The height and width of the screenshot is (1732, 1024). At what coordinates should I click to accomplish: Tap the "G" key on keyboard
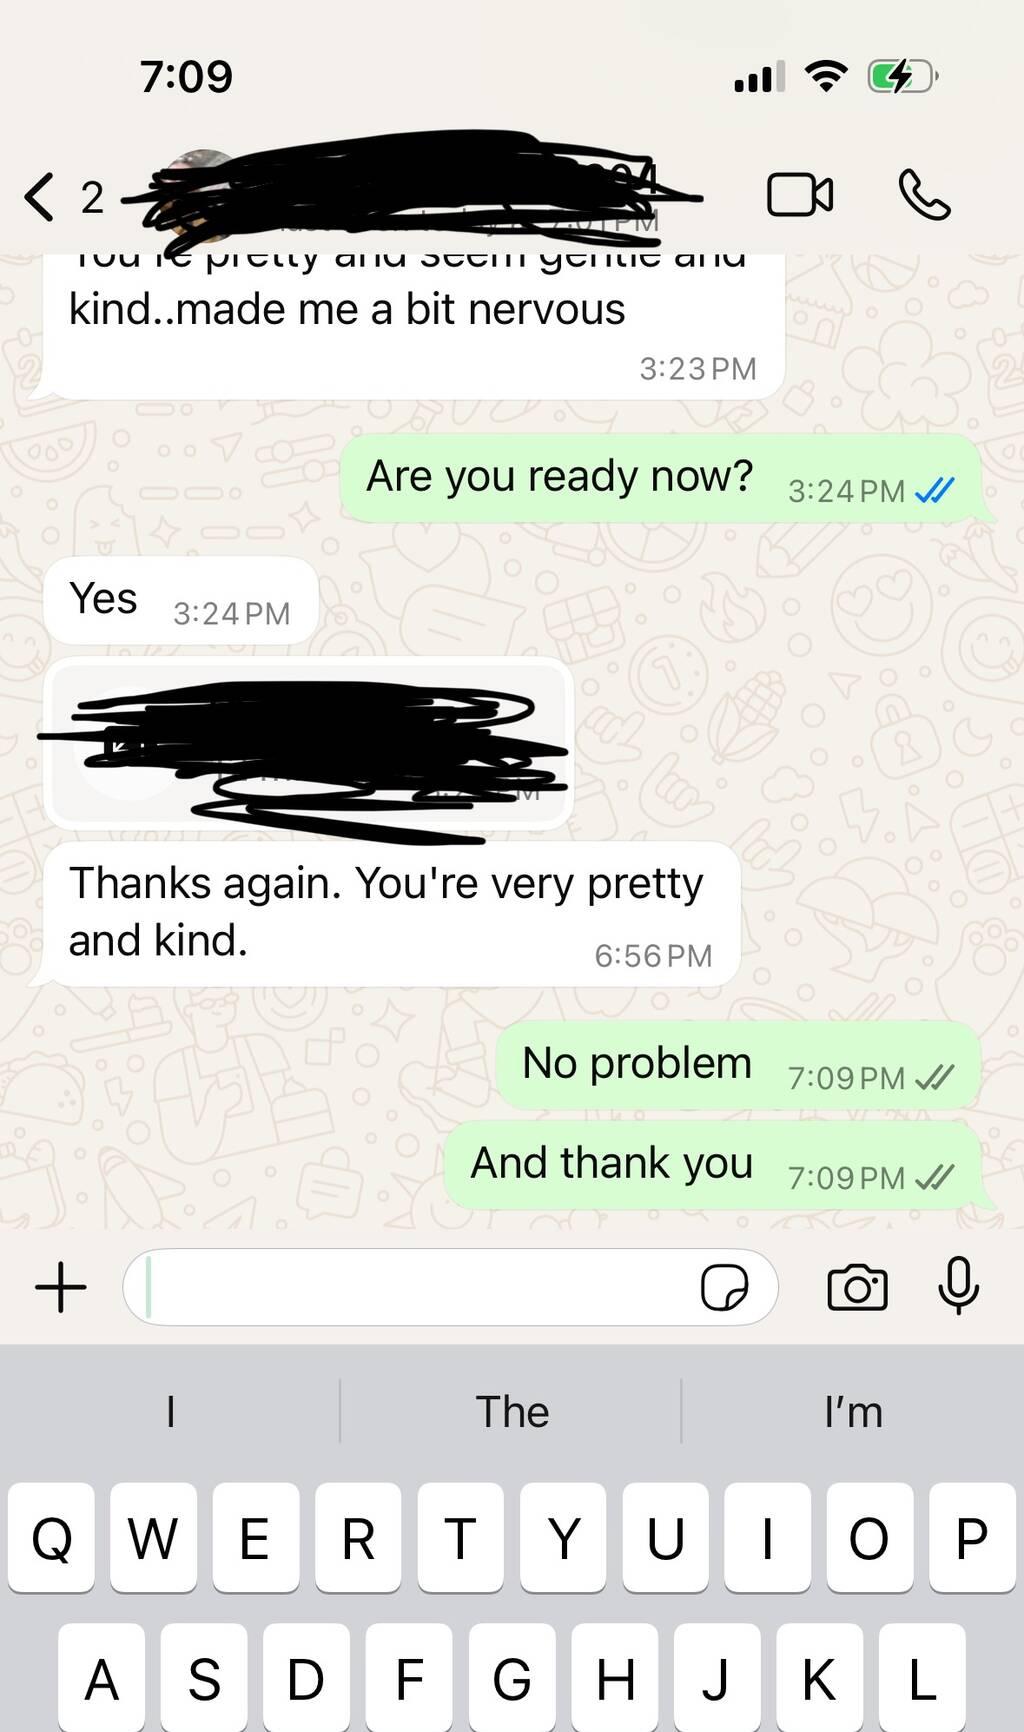click(x=511, y=1678)
